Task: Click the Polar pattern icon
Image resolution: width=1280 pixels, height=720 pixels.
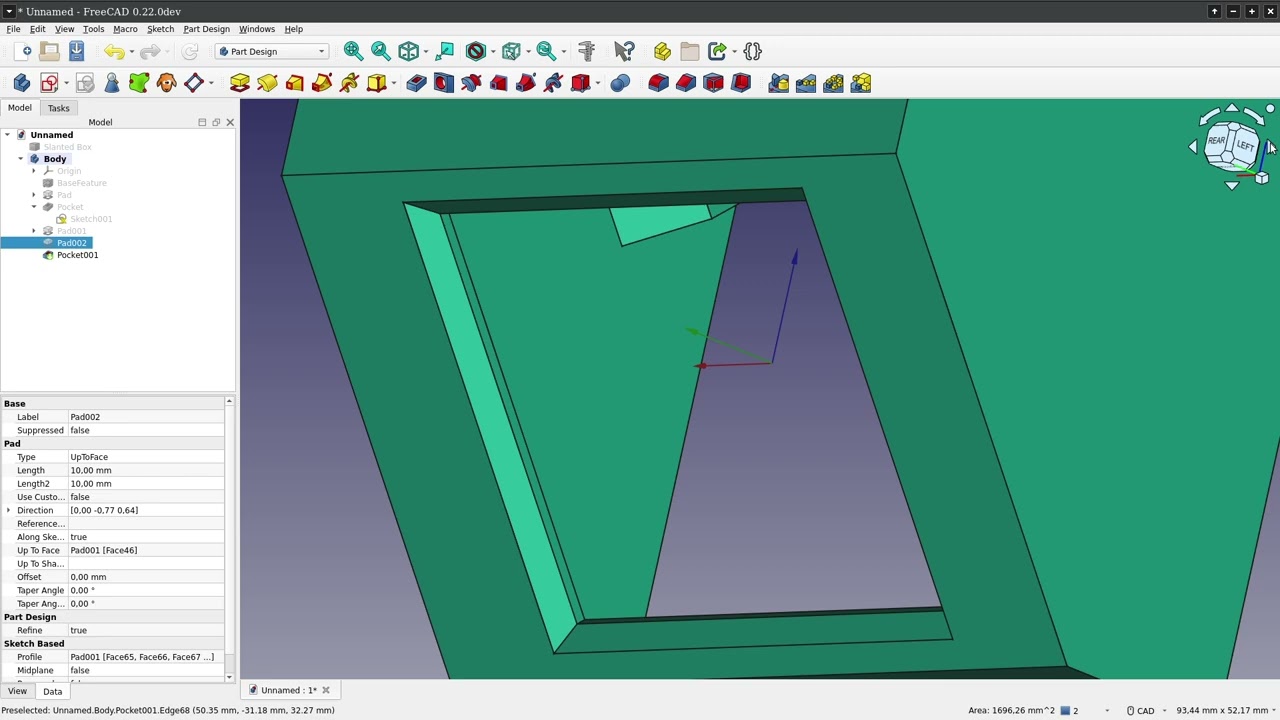Action: pyautogui.click(x=834, y=83)
